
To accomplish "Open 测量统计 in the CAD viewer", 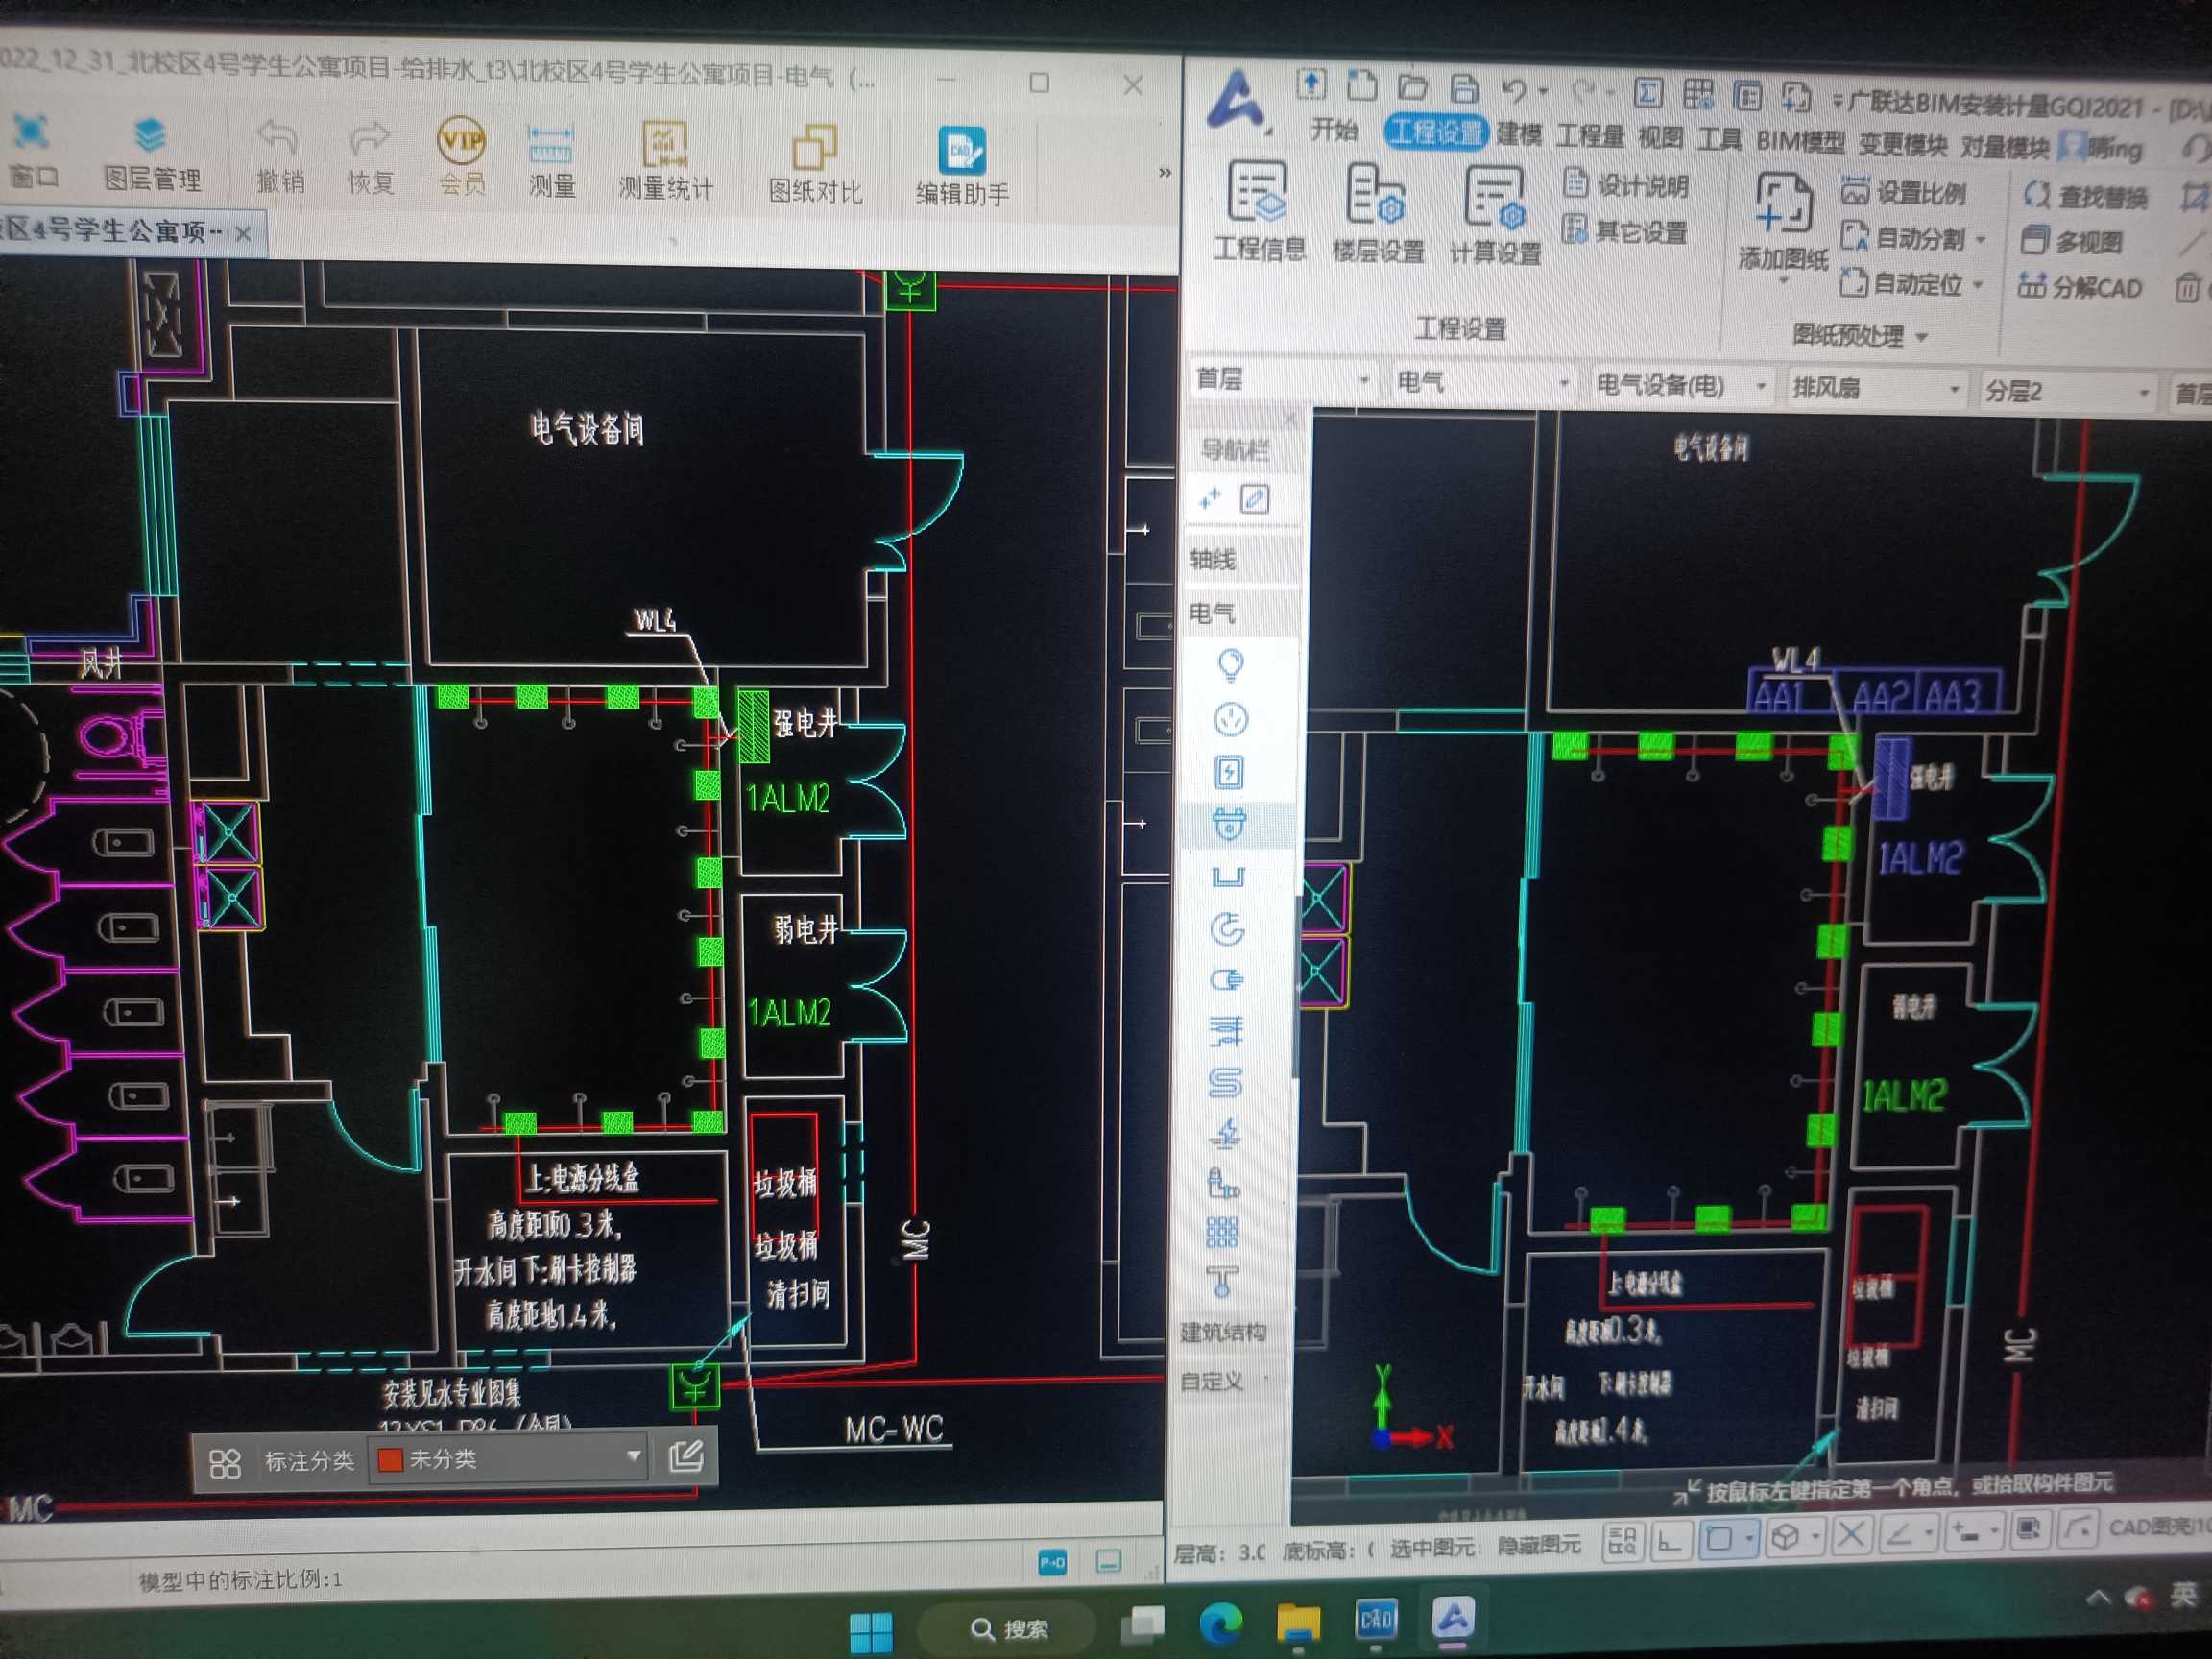I will [x=665, y=162].
